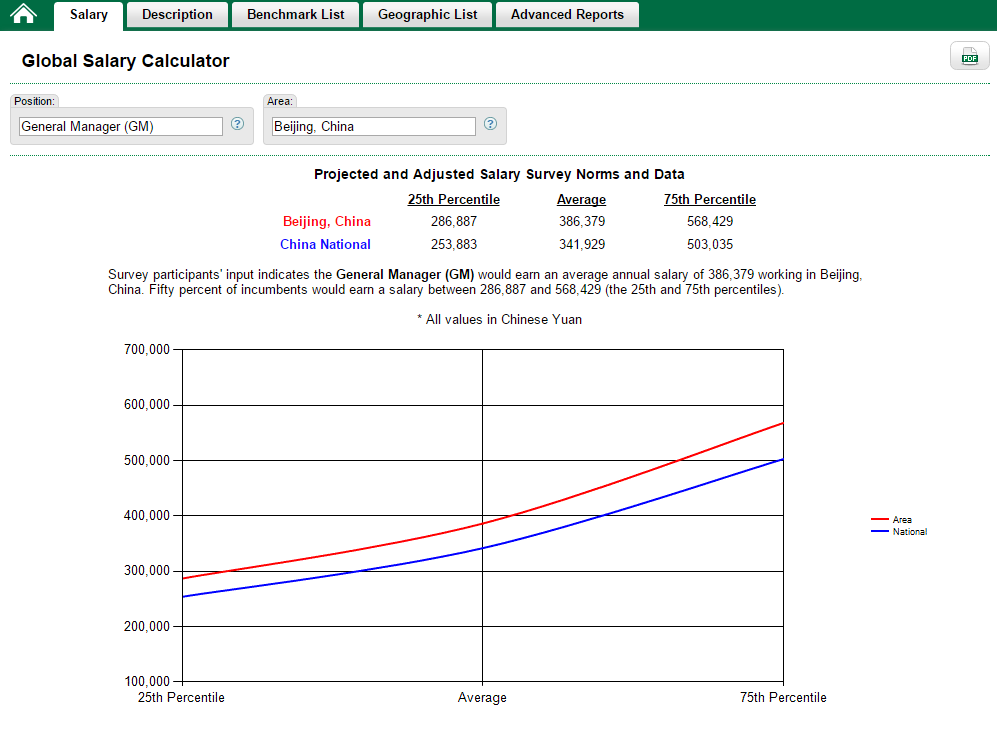
Task: Click the 75th Percentile column header
Action: (x=710, y=200)
